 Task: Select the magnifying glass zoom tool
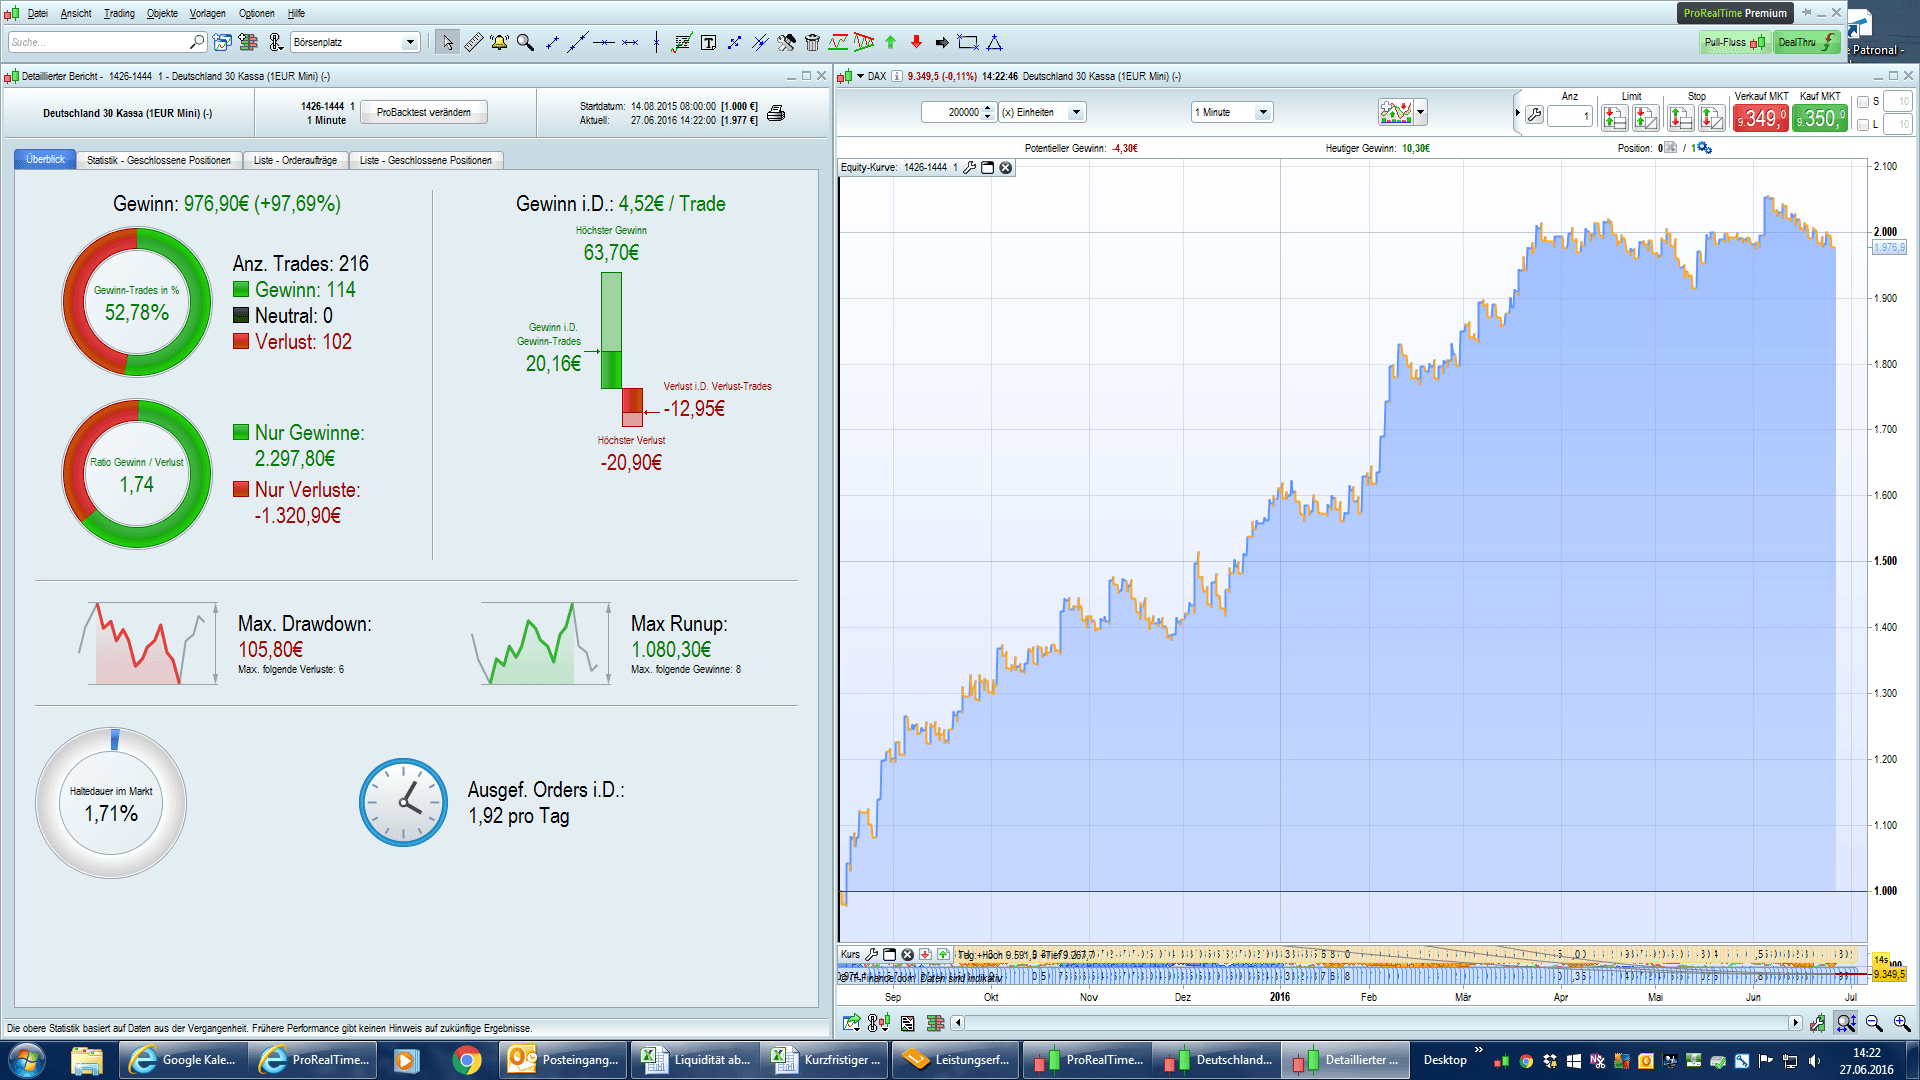525,42
